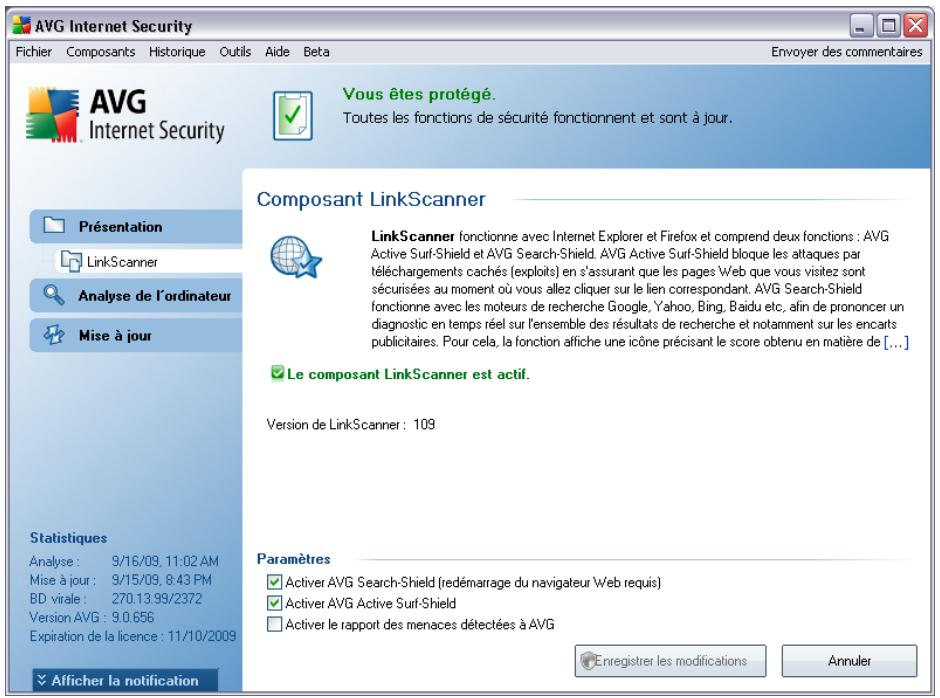Open the Composants menu
This screenshot has width=940, height=698.
pyautogui.click(x=101, y=52)
